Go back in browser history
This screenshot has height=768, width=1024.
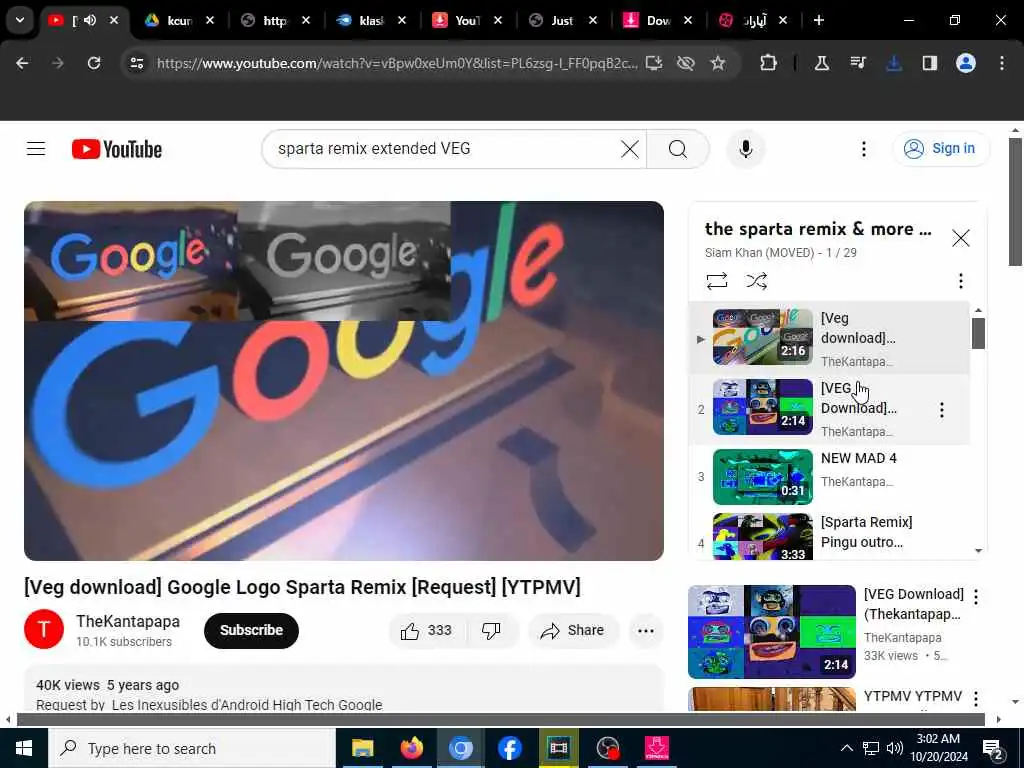pyautogui.click(x=22, y=63)
